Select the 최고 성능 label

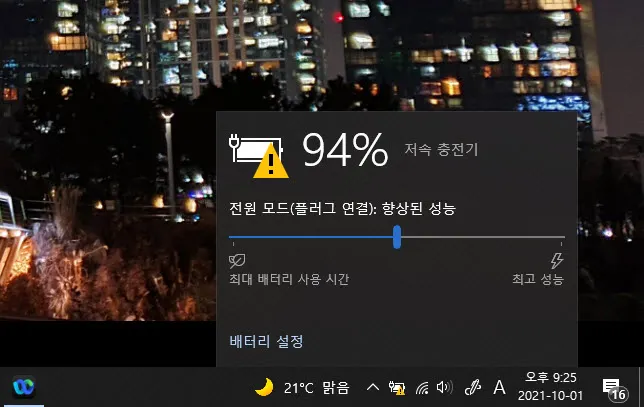tap(538, 279)
